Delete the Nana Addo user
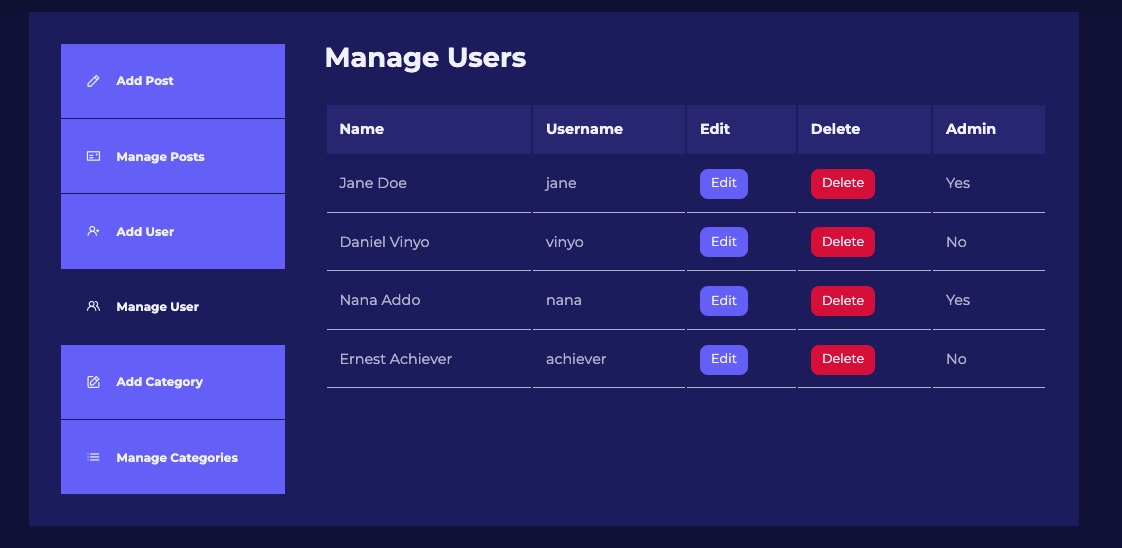The image size is (1122, 548). (x=842, y=300)
